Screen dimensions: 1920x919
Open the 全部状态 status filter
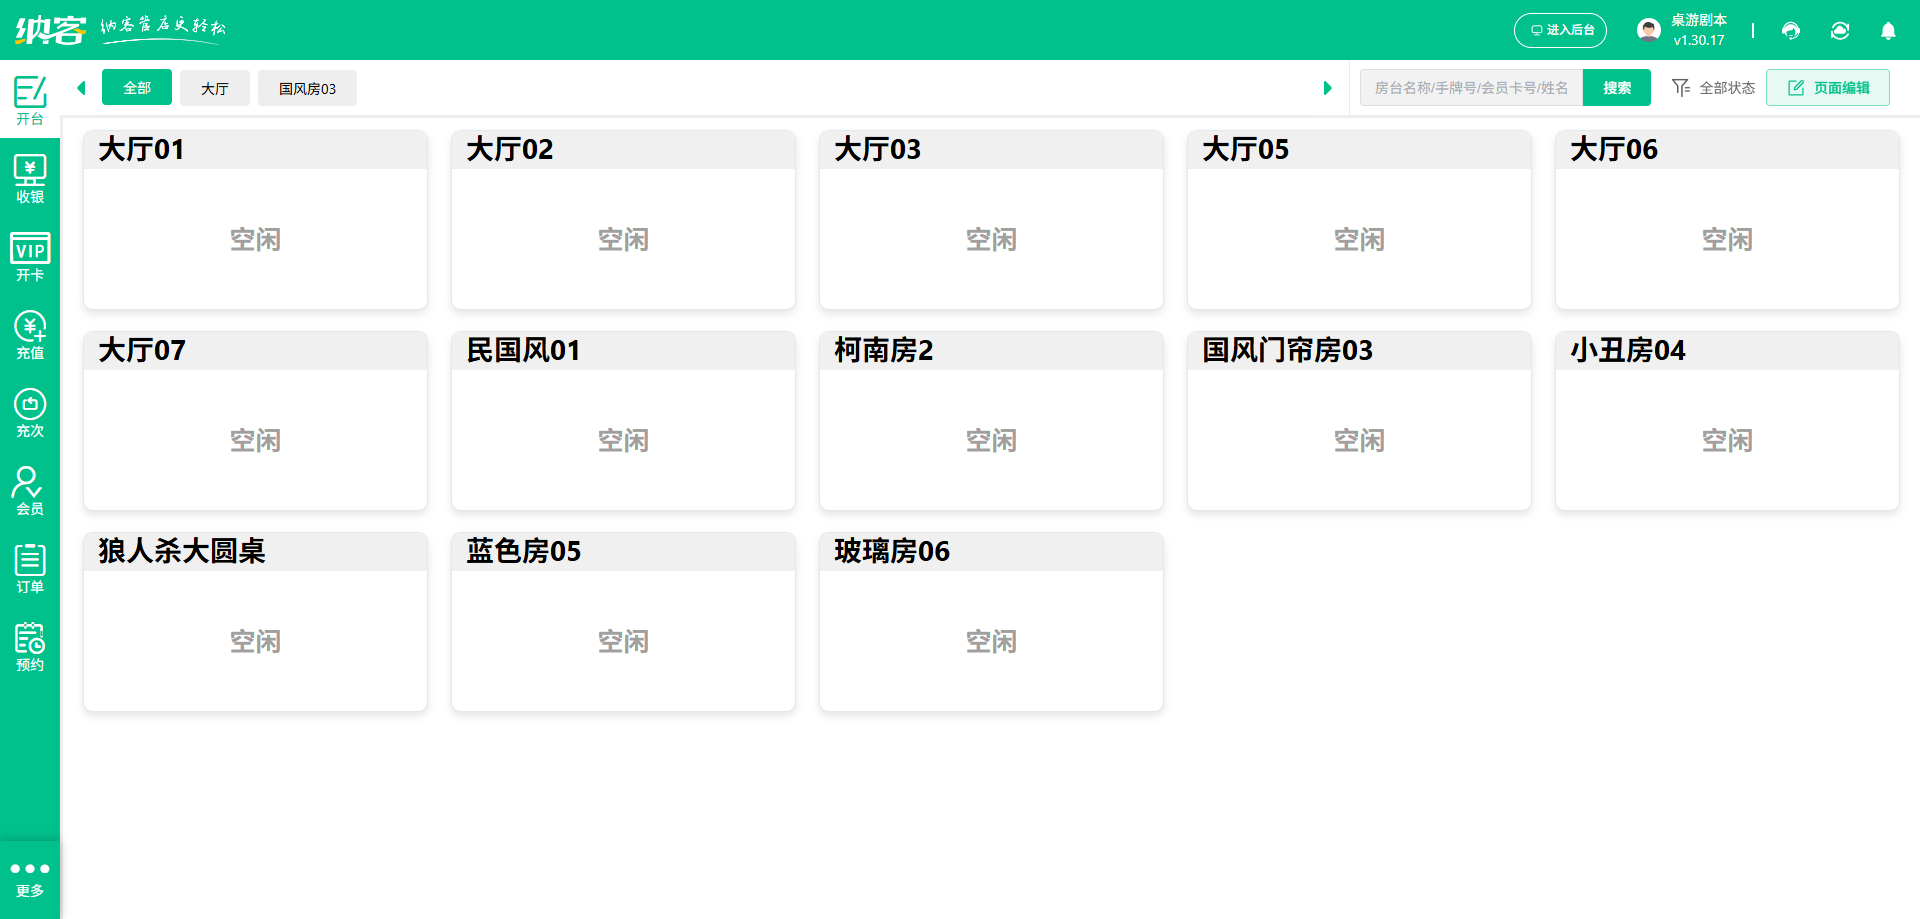pyautogui.click(x=1712, y=88)
